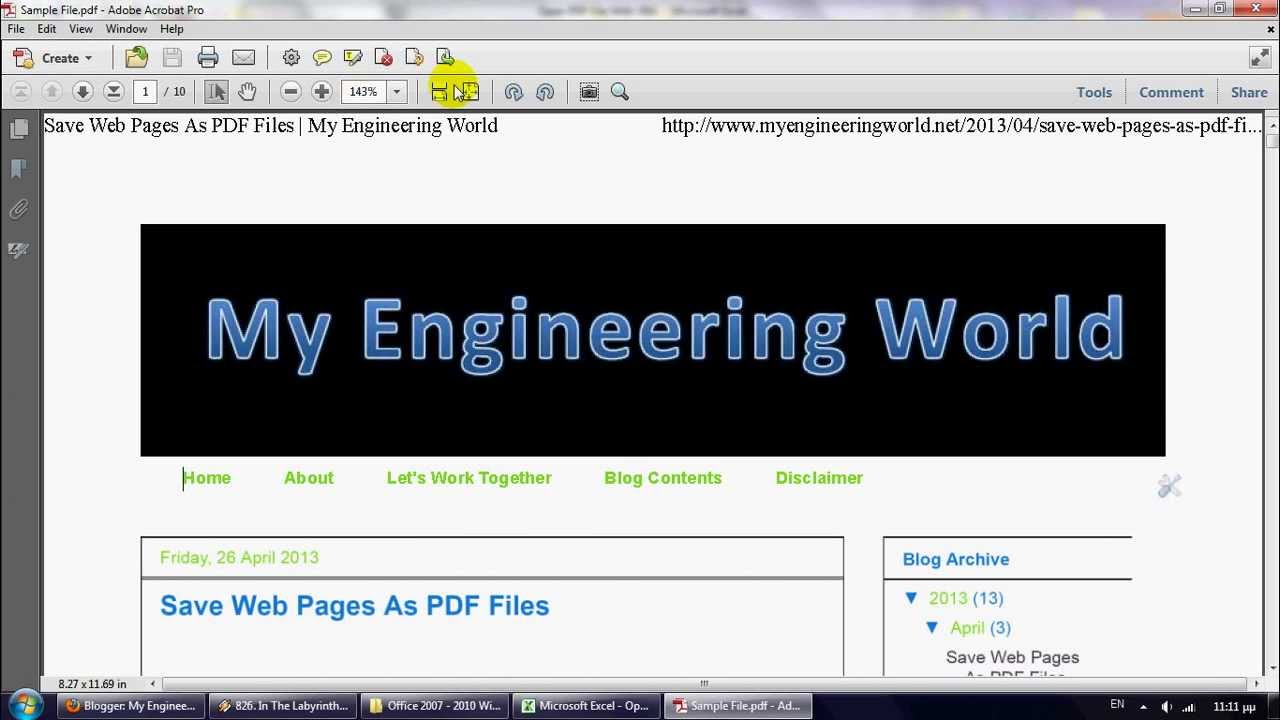Click the Home link
Image resolution: width=1280 pixels, height=720 pixels.
coord(207,478)
